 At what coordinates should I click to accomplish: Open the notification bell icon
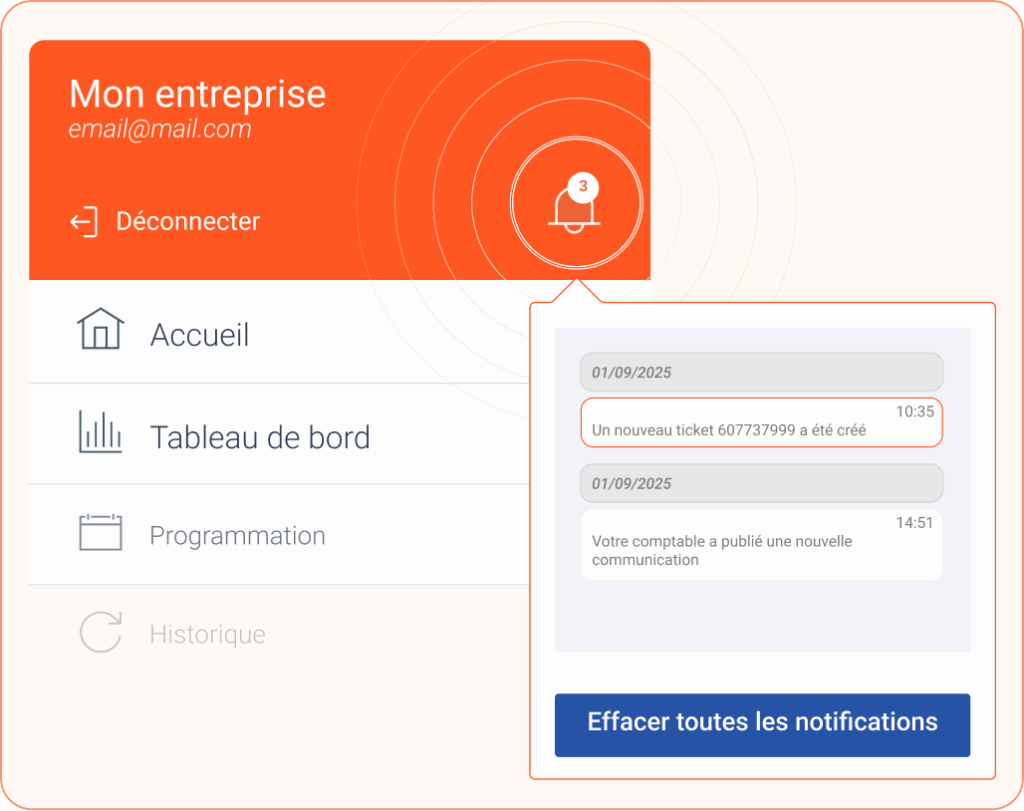574,209
